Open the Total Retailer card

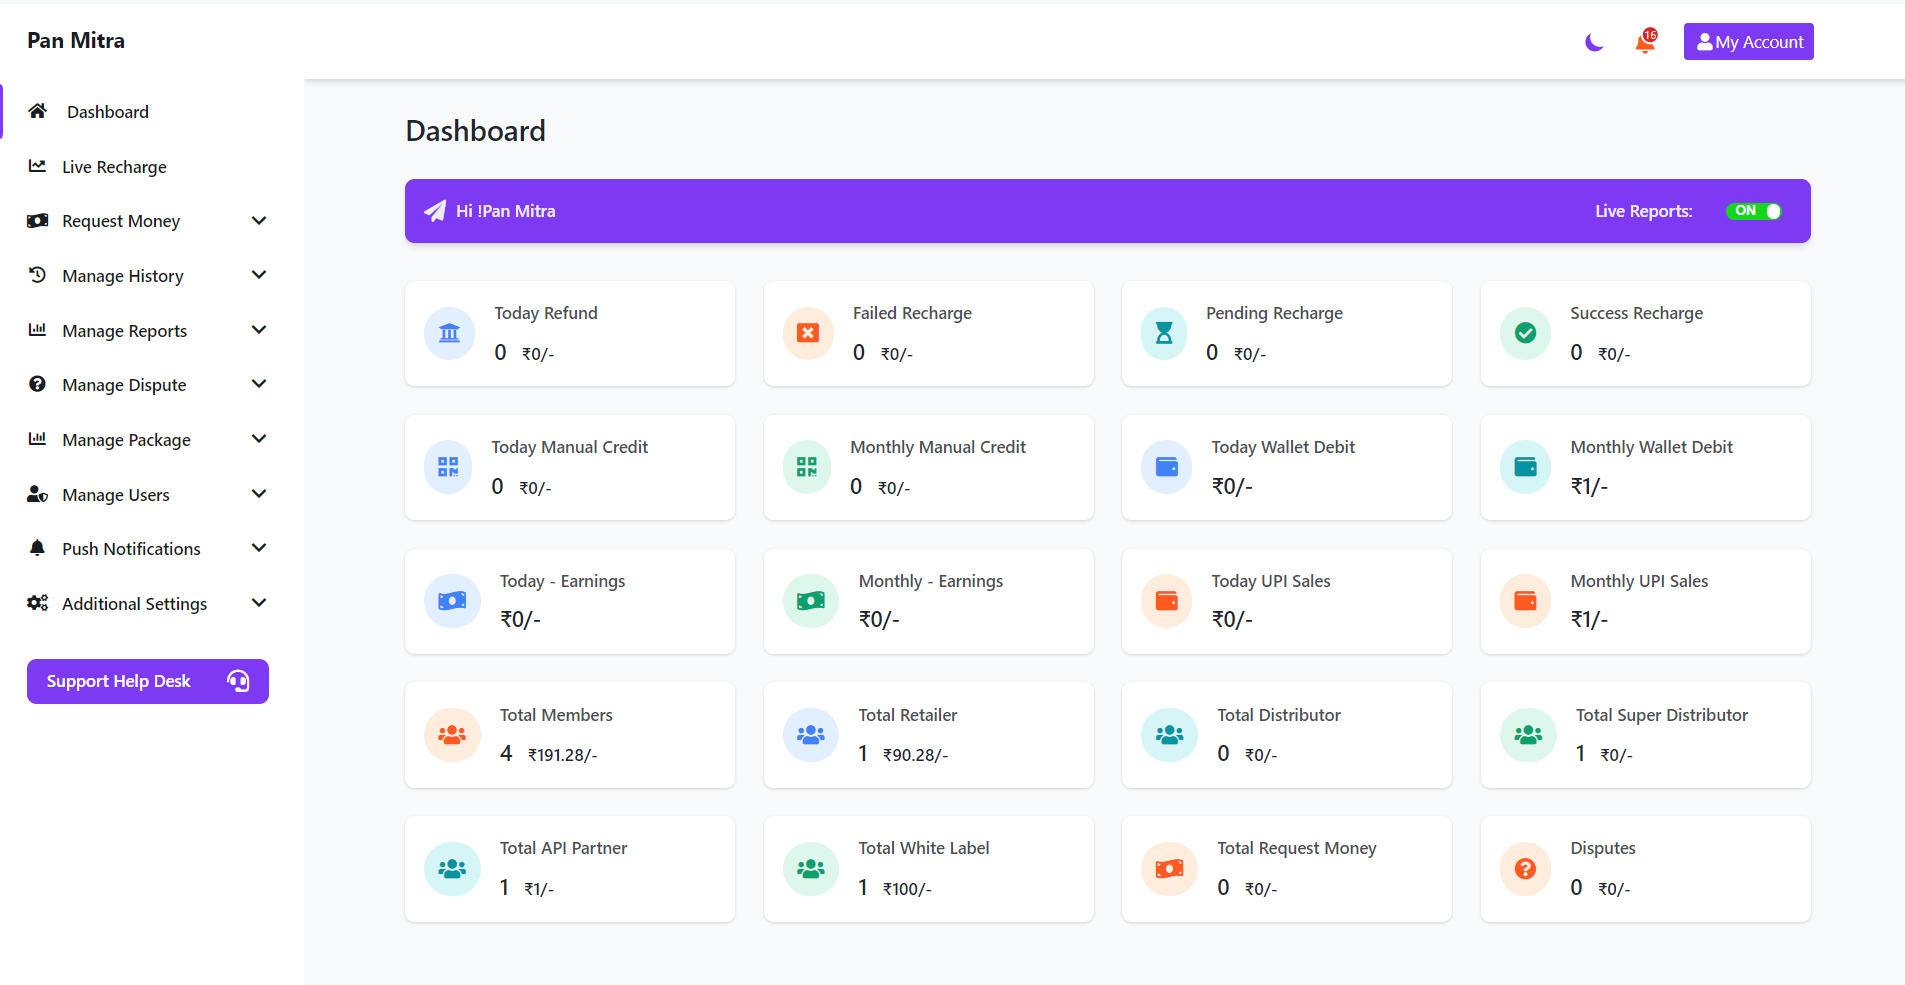click(x=928, y=735)
